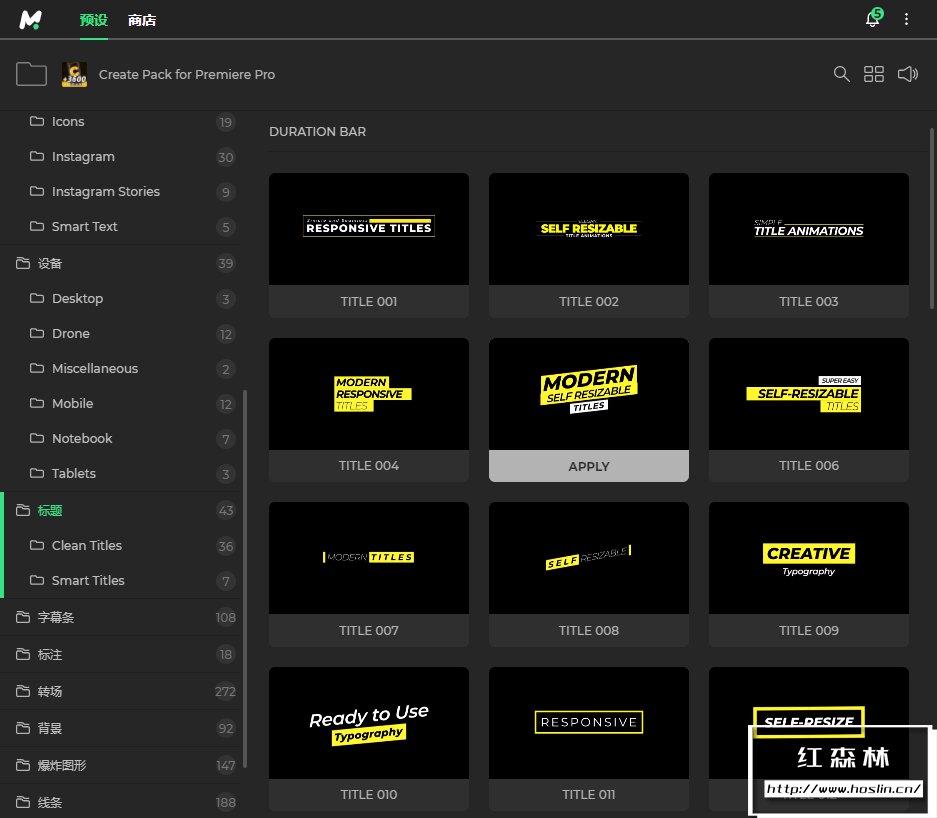Image resolution: width=937 pixels, height=818 pixels.
Task: Select the TITLE 010 Ready to Use preset
Action: pyautogui.click(x=369, y=739)
